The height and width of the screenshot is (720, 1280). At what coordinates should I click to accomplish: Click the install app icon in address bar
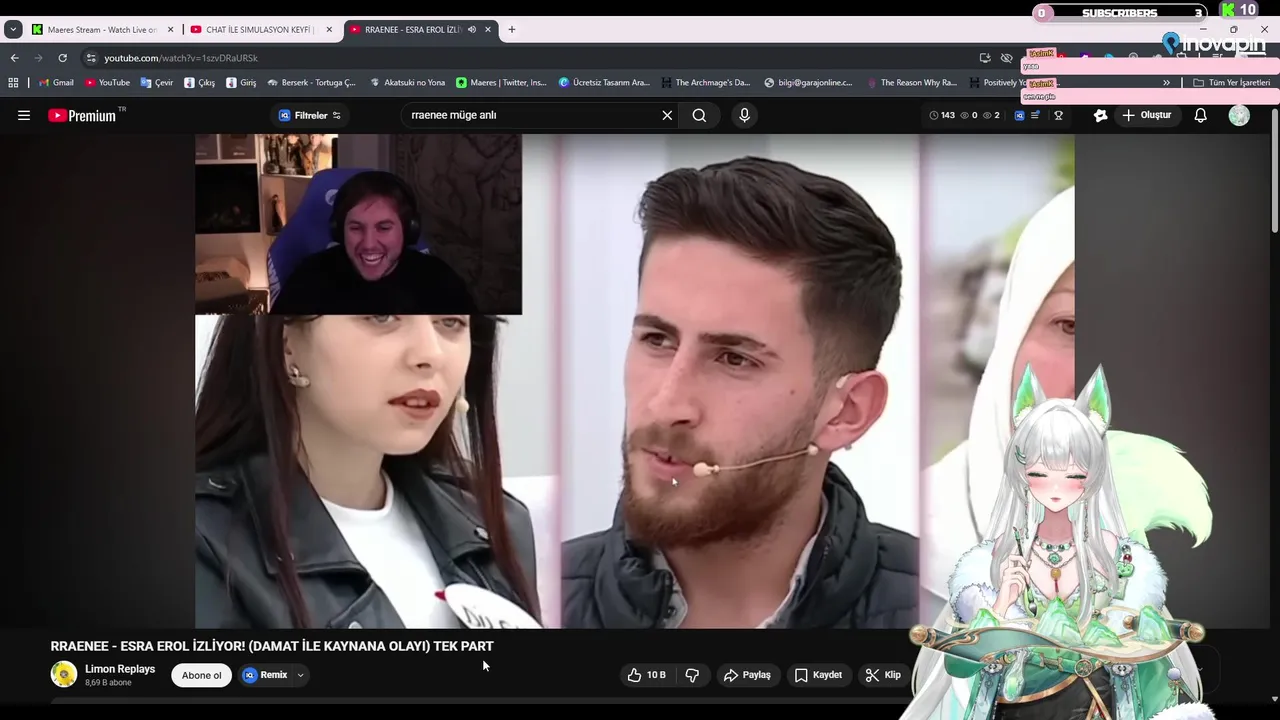(x=985, y=58)
